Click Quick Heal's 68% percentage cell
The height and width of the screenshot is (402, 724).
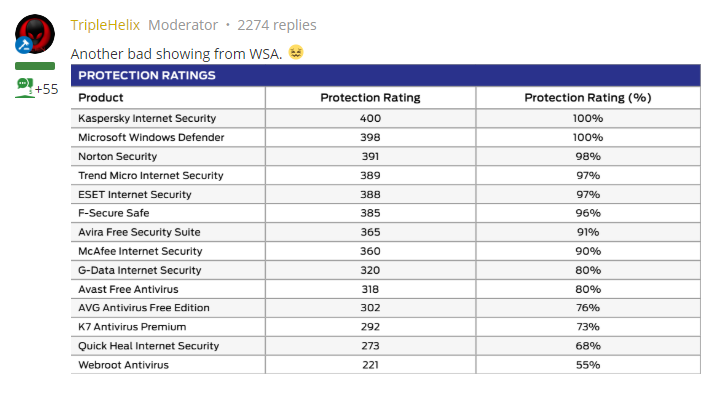[x=587, y=346]
